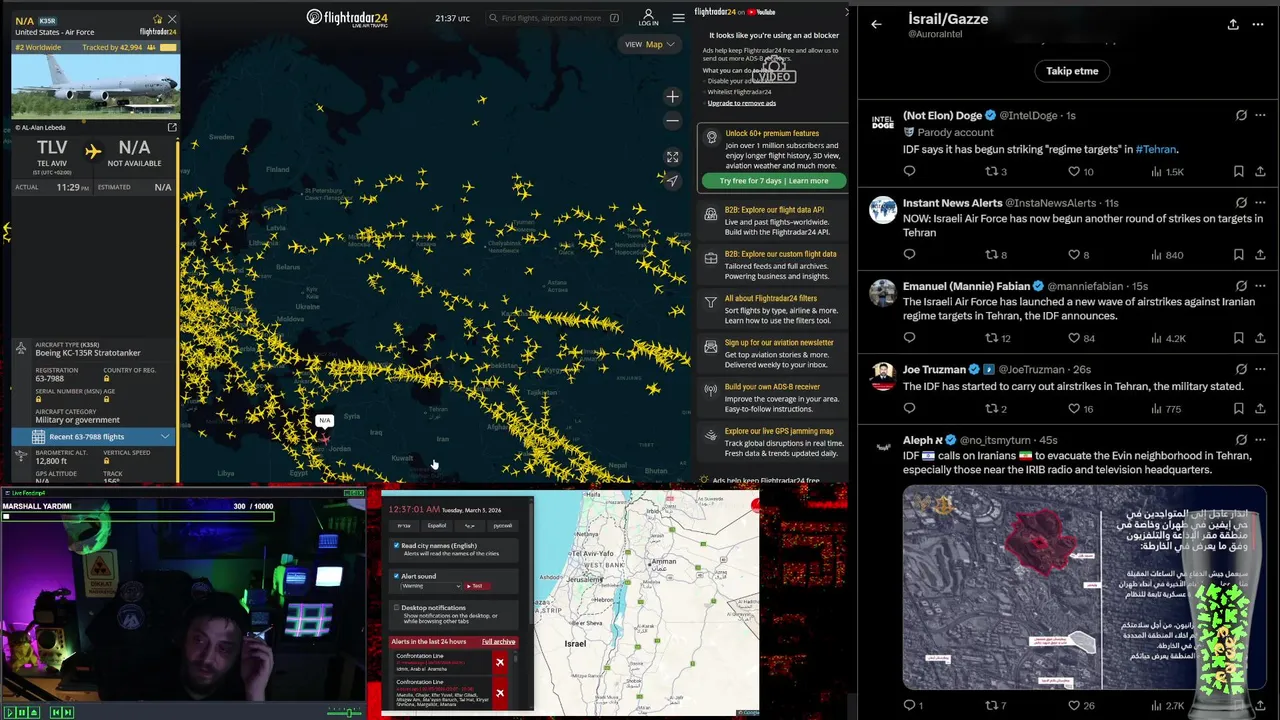This screenshot has height=720, width=1280.
Task: Enable Desktop notifications checkbox
Action: (x=396, y=607)
